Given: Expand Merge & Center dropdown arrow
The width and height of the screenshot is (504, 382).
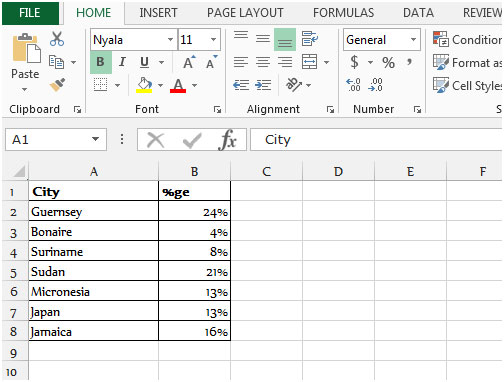Looking at the screenshot, I should tap(326, 62).
